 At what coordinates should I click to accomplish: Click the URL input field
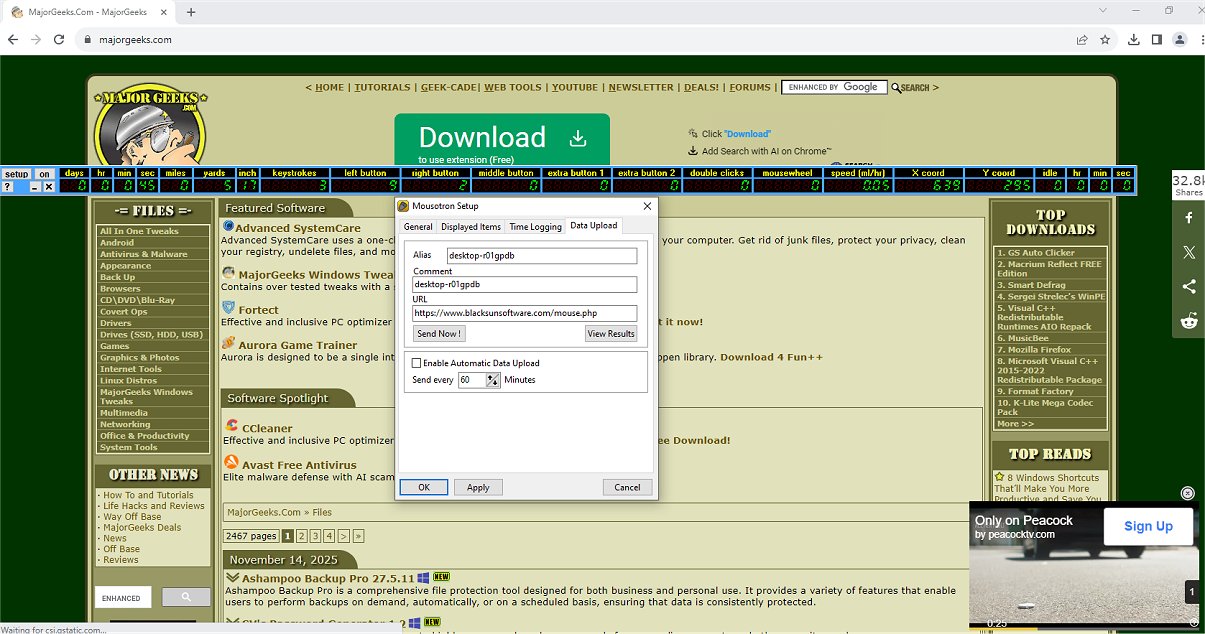[524, 313]
